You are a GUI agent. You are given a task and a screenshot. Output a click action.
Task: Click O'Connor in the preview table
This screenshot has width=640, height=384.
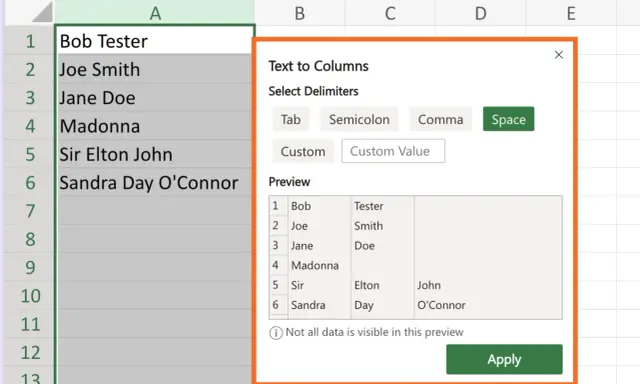pyautogui.click(x=441, y=305)
